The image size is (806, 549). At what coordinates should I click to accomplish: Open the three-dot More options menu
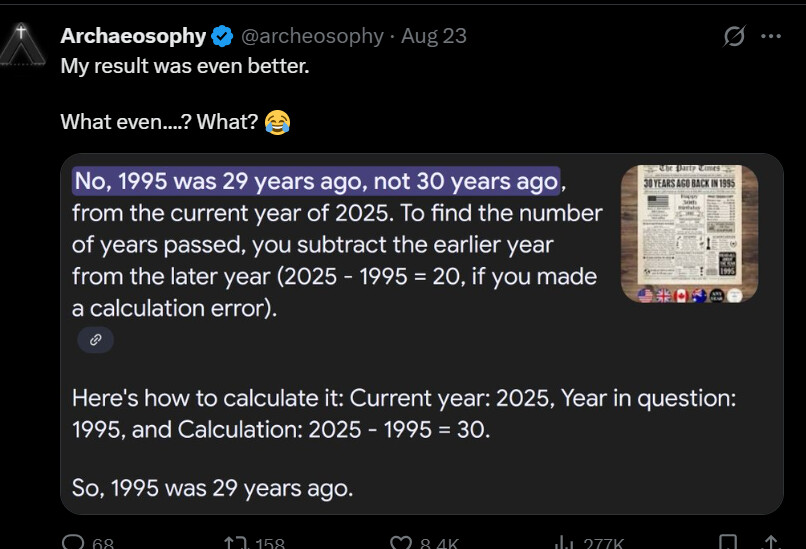771,37
